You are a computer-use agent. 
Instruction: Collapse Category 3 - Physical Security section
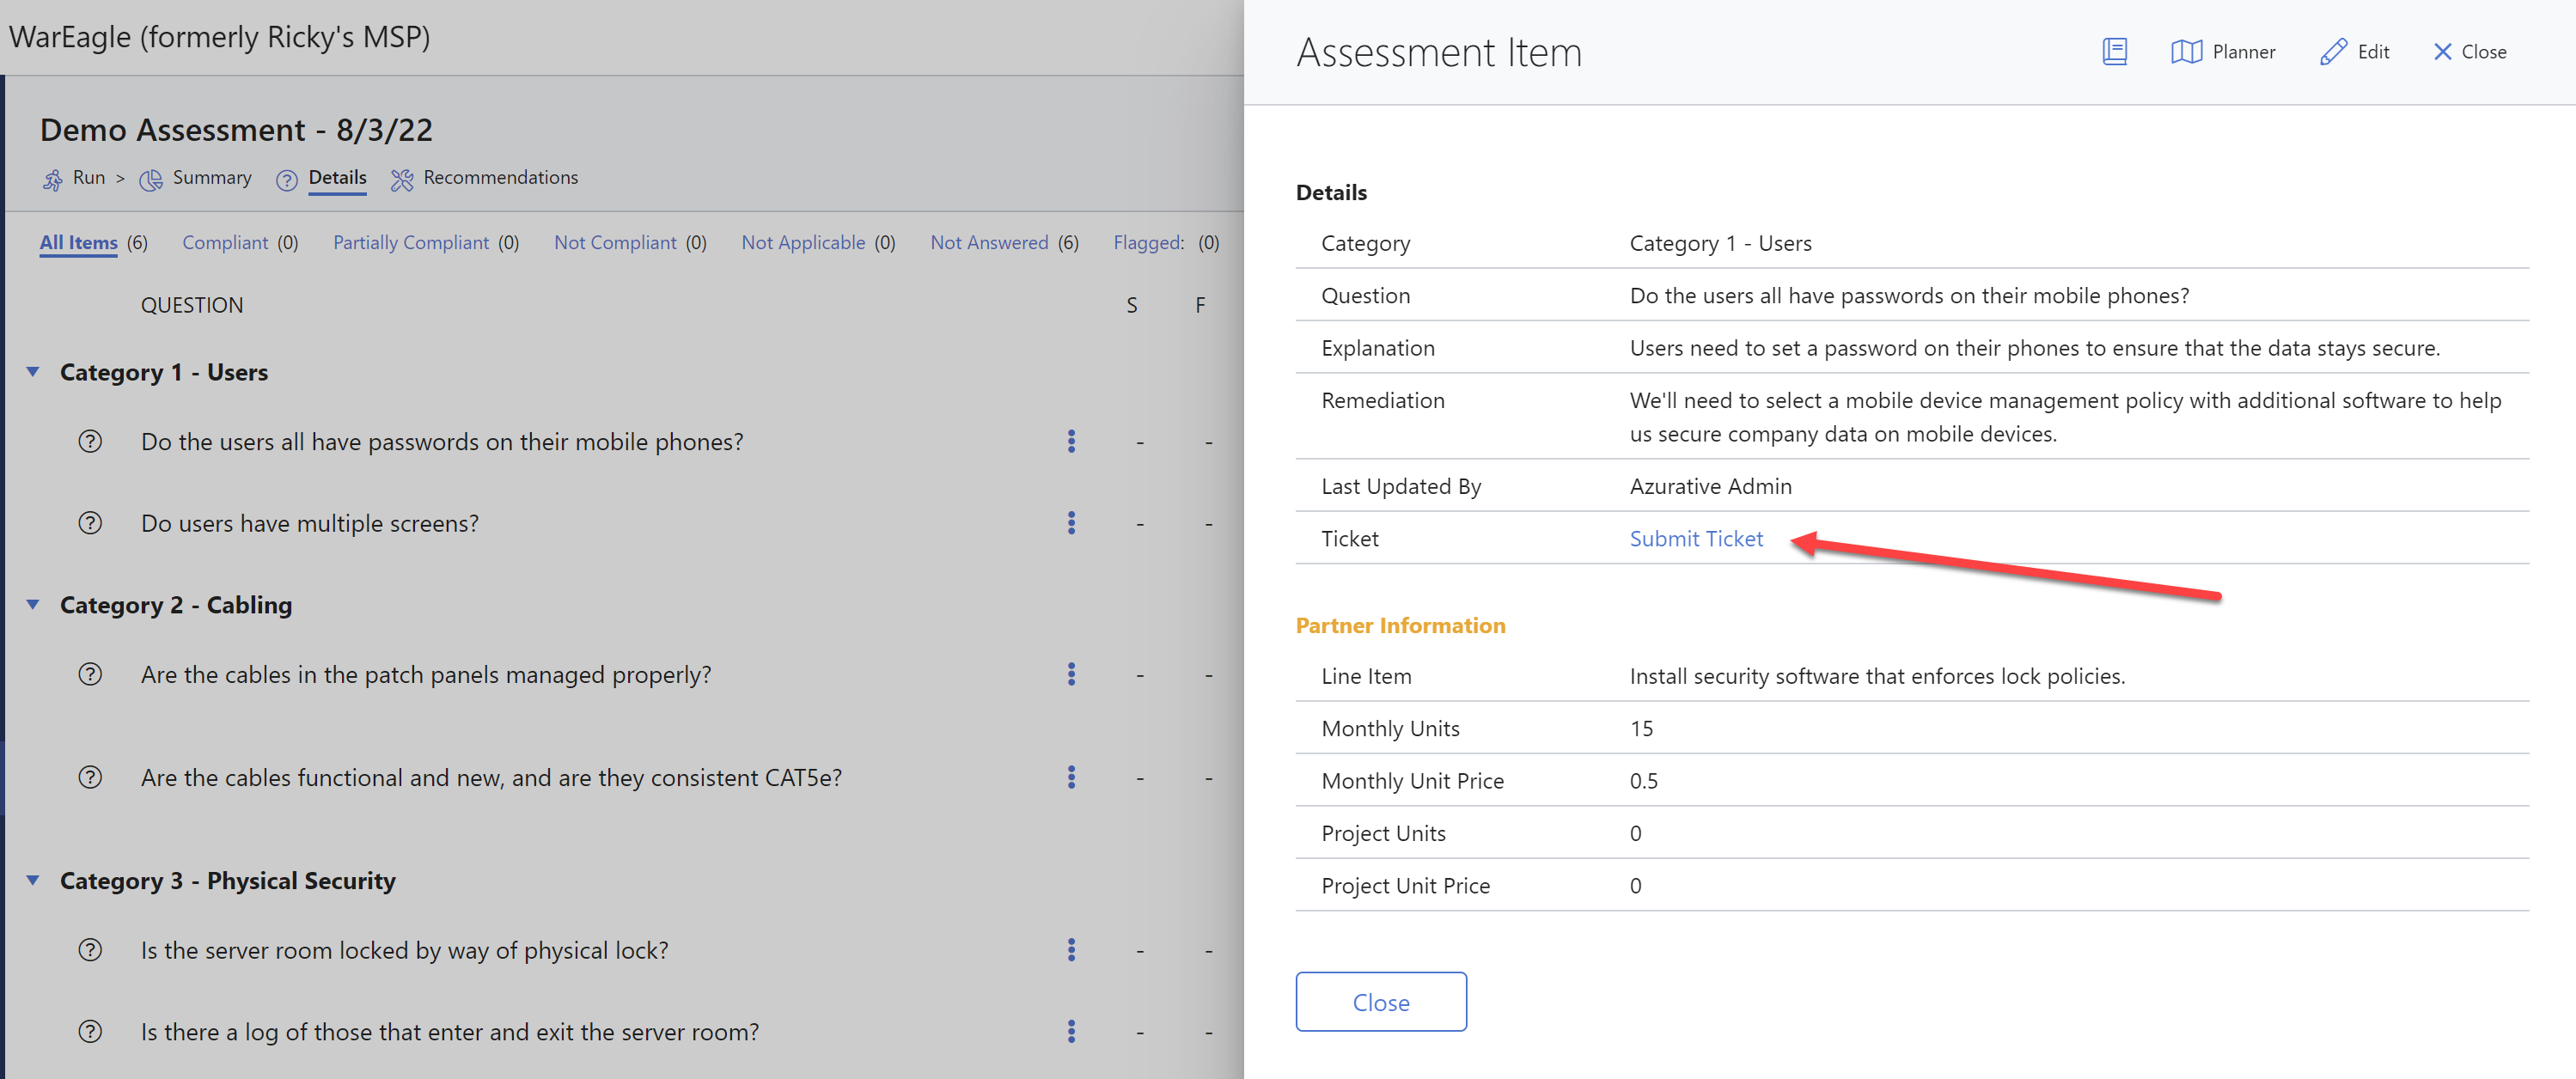coord(33,881)
